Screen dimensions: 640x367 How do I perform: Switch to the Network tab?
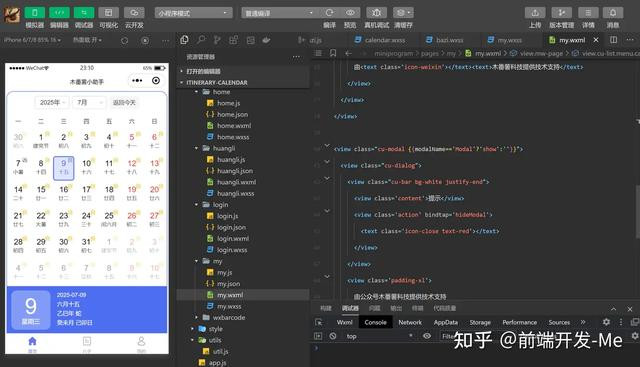click(x=410, y=322)
